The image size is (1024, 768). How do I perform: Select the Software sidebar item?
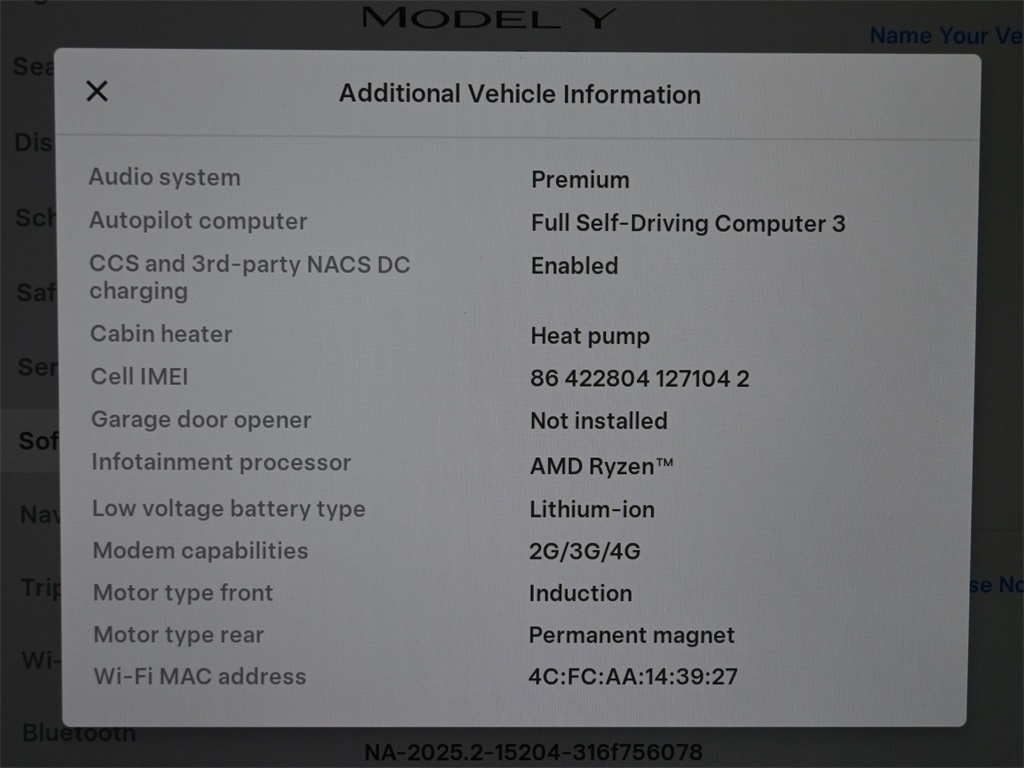(38, 440)
